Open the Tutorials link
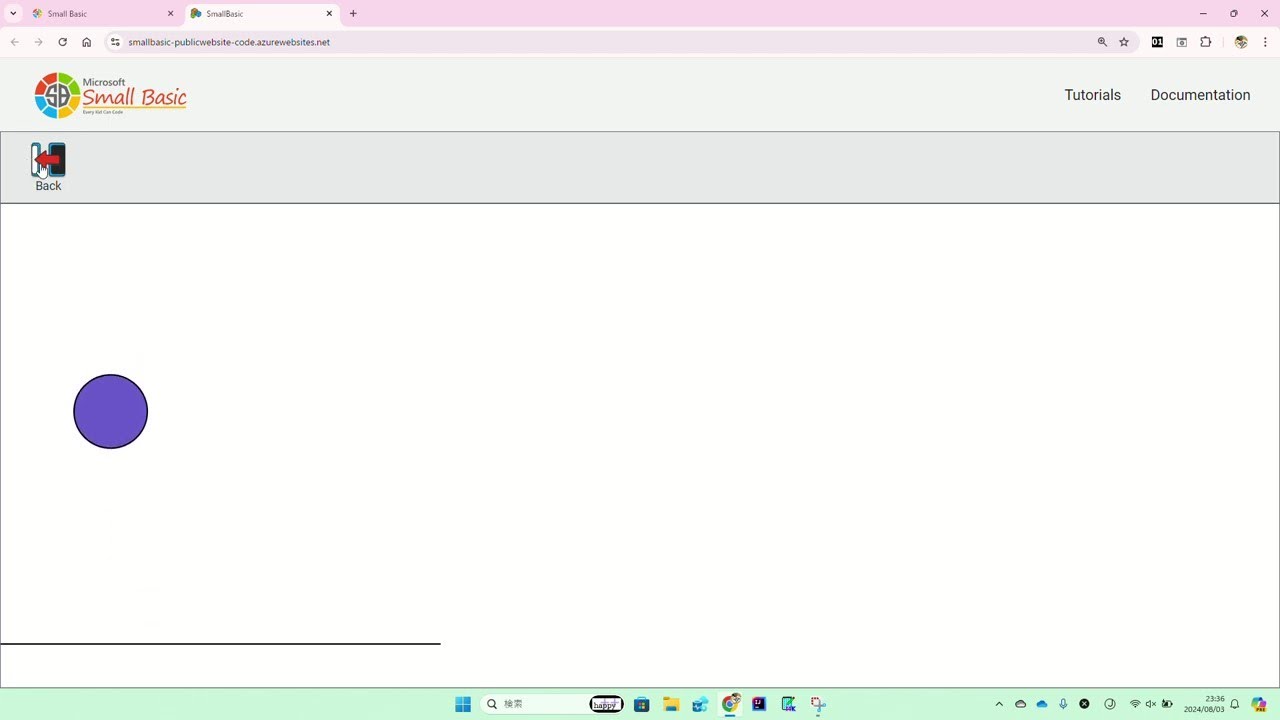 coord(1092,94)
